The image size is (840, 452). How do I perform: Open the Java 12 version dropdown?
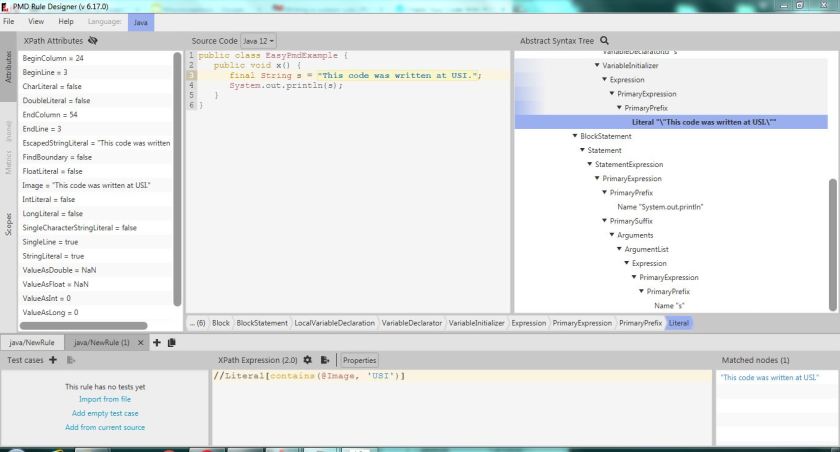pos(260,41)
